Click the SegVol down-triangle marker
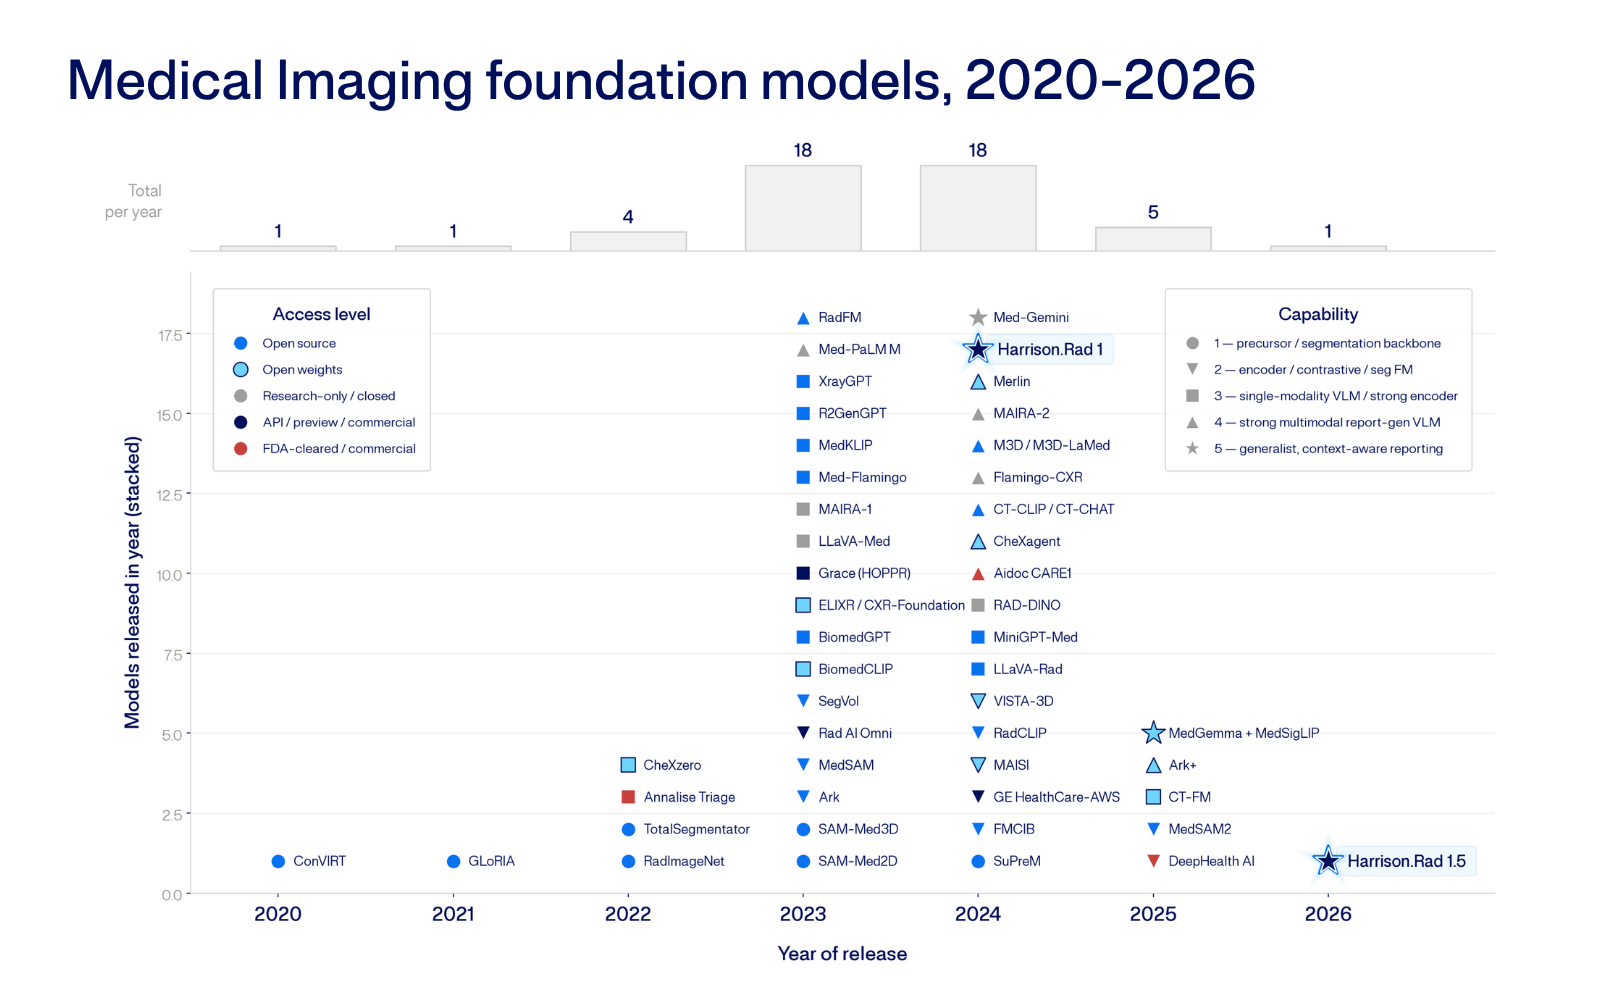The width and height of the screenshot is (1600, 1000). coord(803,701)
